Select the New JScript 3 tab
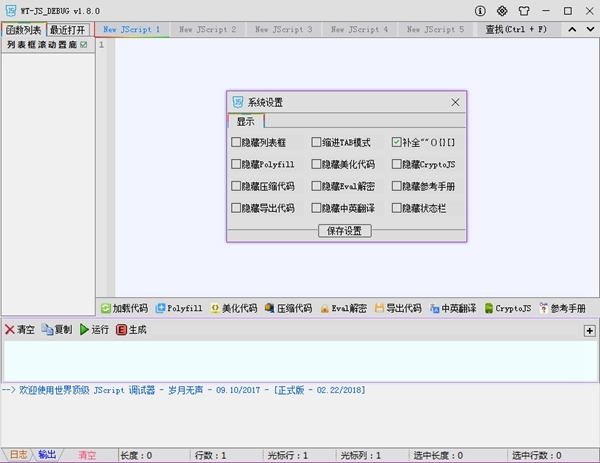Viewport: 600px width, 463px height. coord(284,29)
